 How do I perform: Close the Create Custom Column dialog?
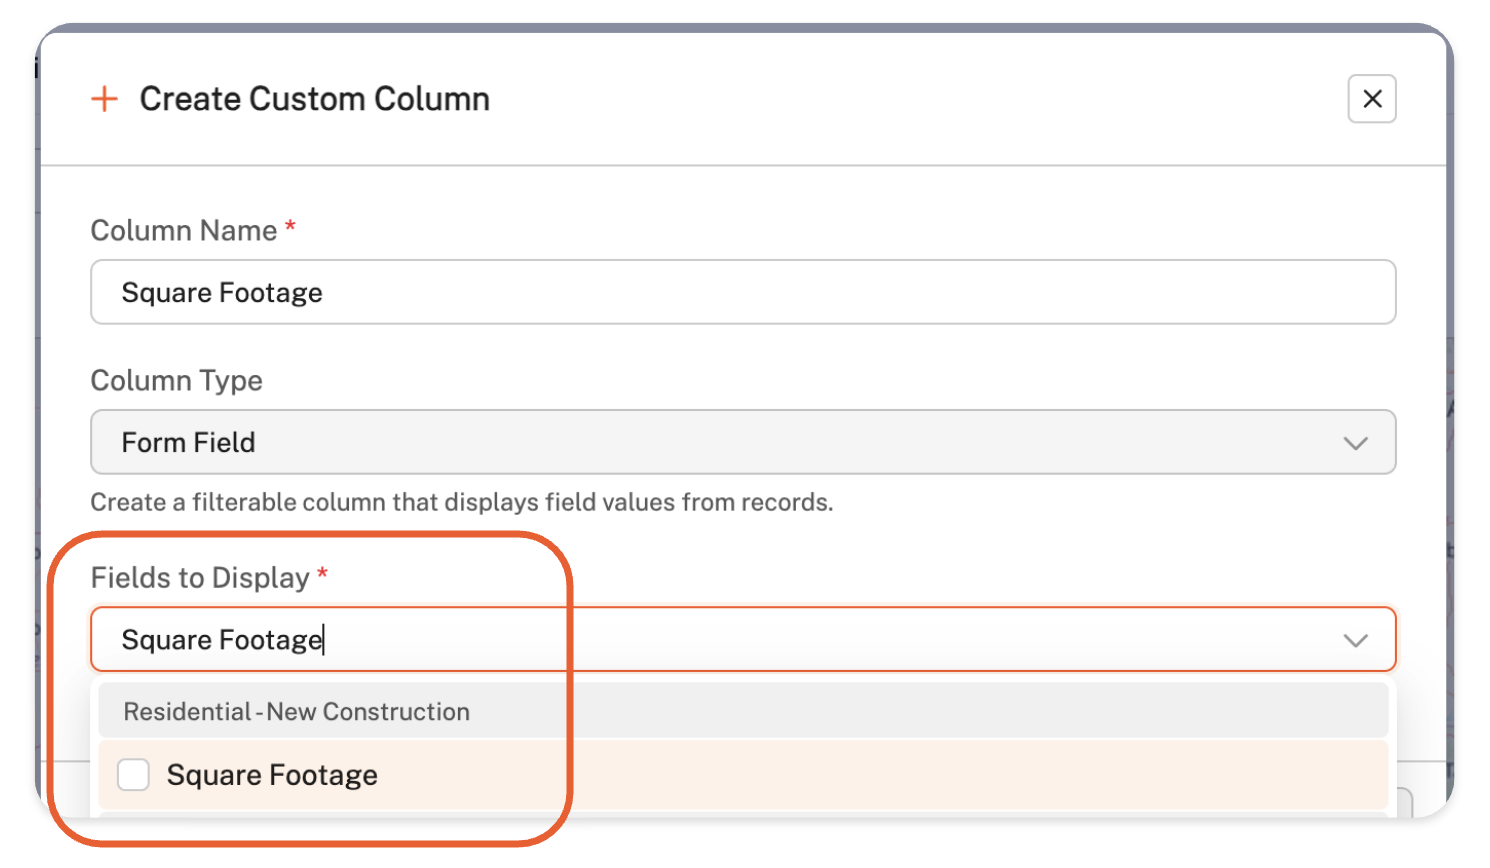(x=1371, y=99)
